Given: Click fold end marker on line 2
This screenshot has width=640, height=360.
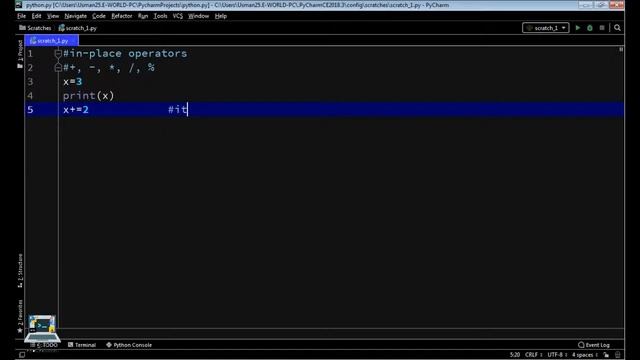Looking at the screenshot, I should click(x=58, y=68).
